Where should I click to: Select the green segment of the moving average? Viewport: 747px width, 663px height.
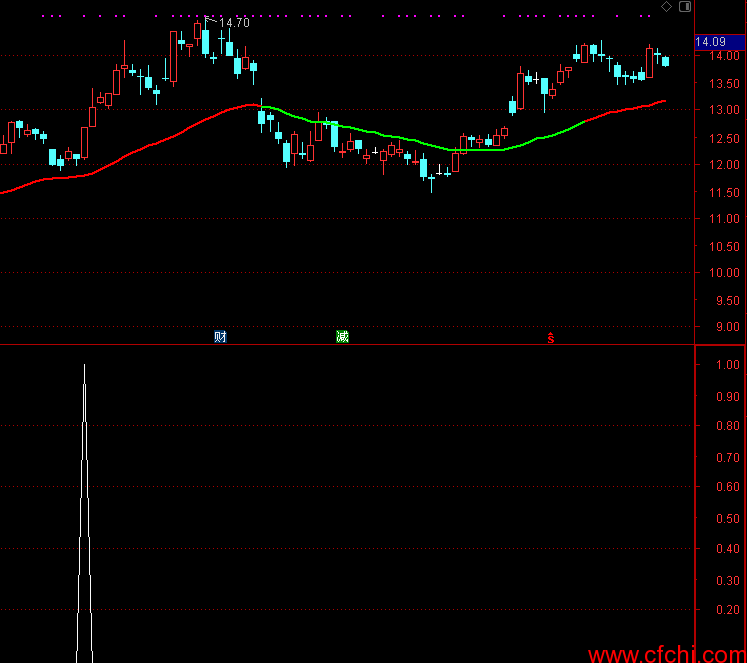[x=422, y=142]
